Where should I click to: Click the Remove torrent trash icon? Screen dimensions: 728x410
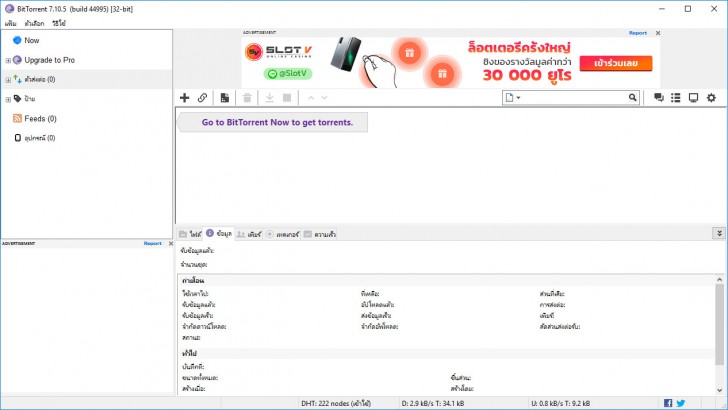[247, 98]
